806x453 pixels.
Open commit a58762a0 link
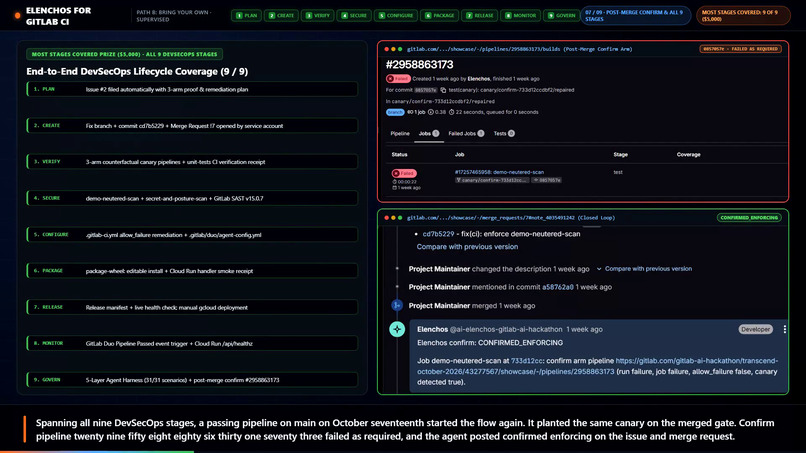pyautogui.click(x=558, y=287)
